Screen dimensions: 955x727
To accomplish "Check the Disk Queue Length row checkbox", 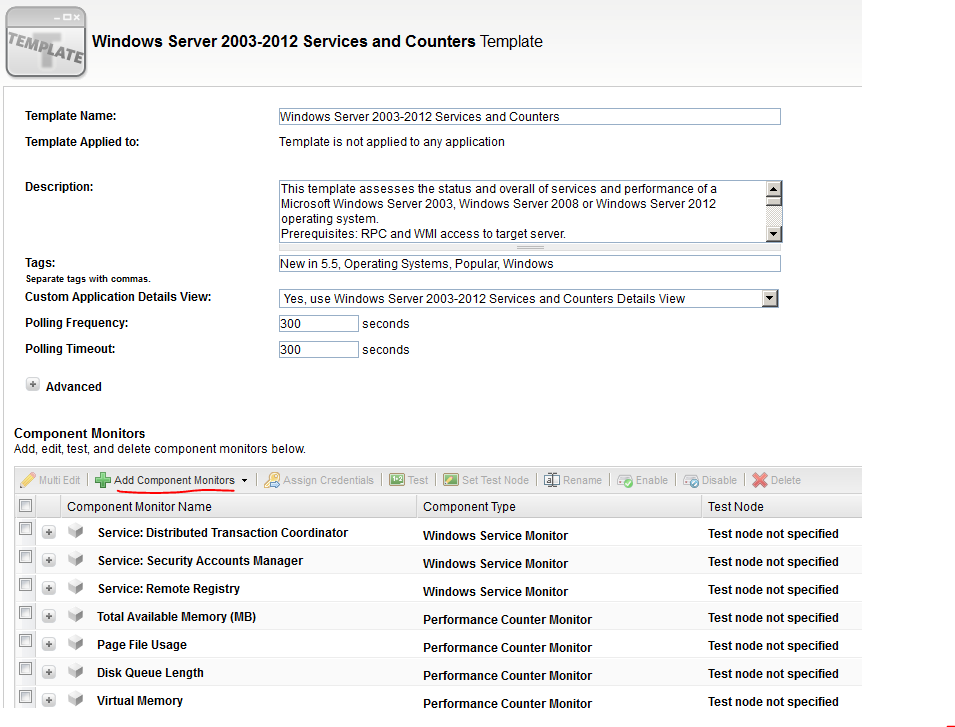I will 26,669.
